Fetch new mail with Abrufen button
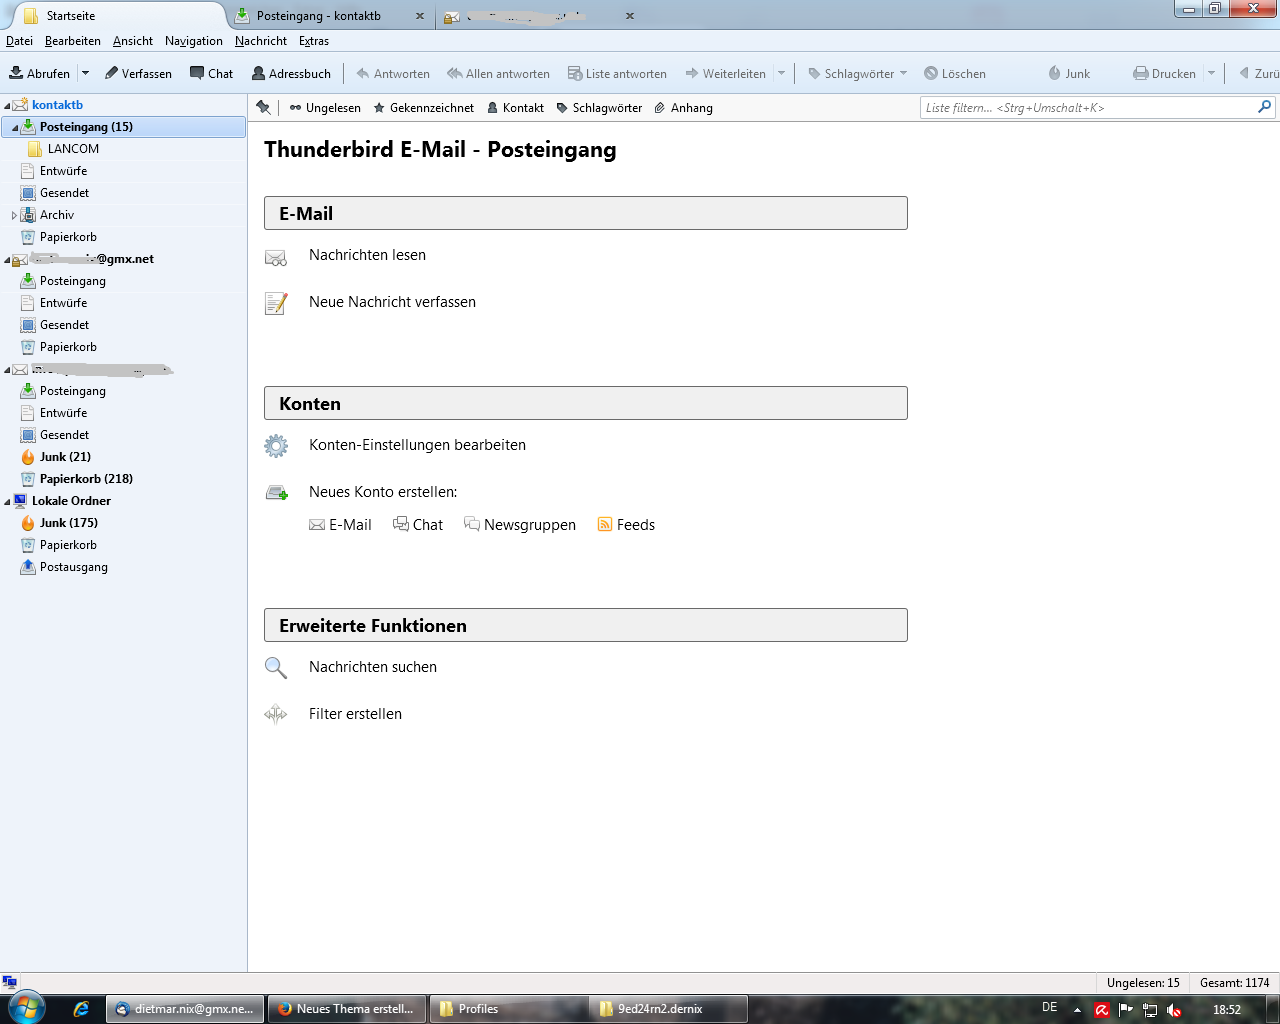 pos(39,73)
